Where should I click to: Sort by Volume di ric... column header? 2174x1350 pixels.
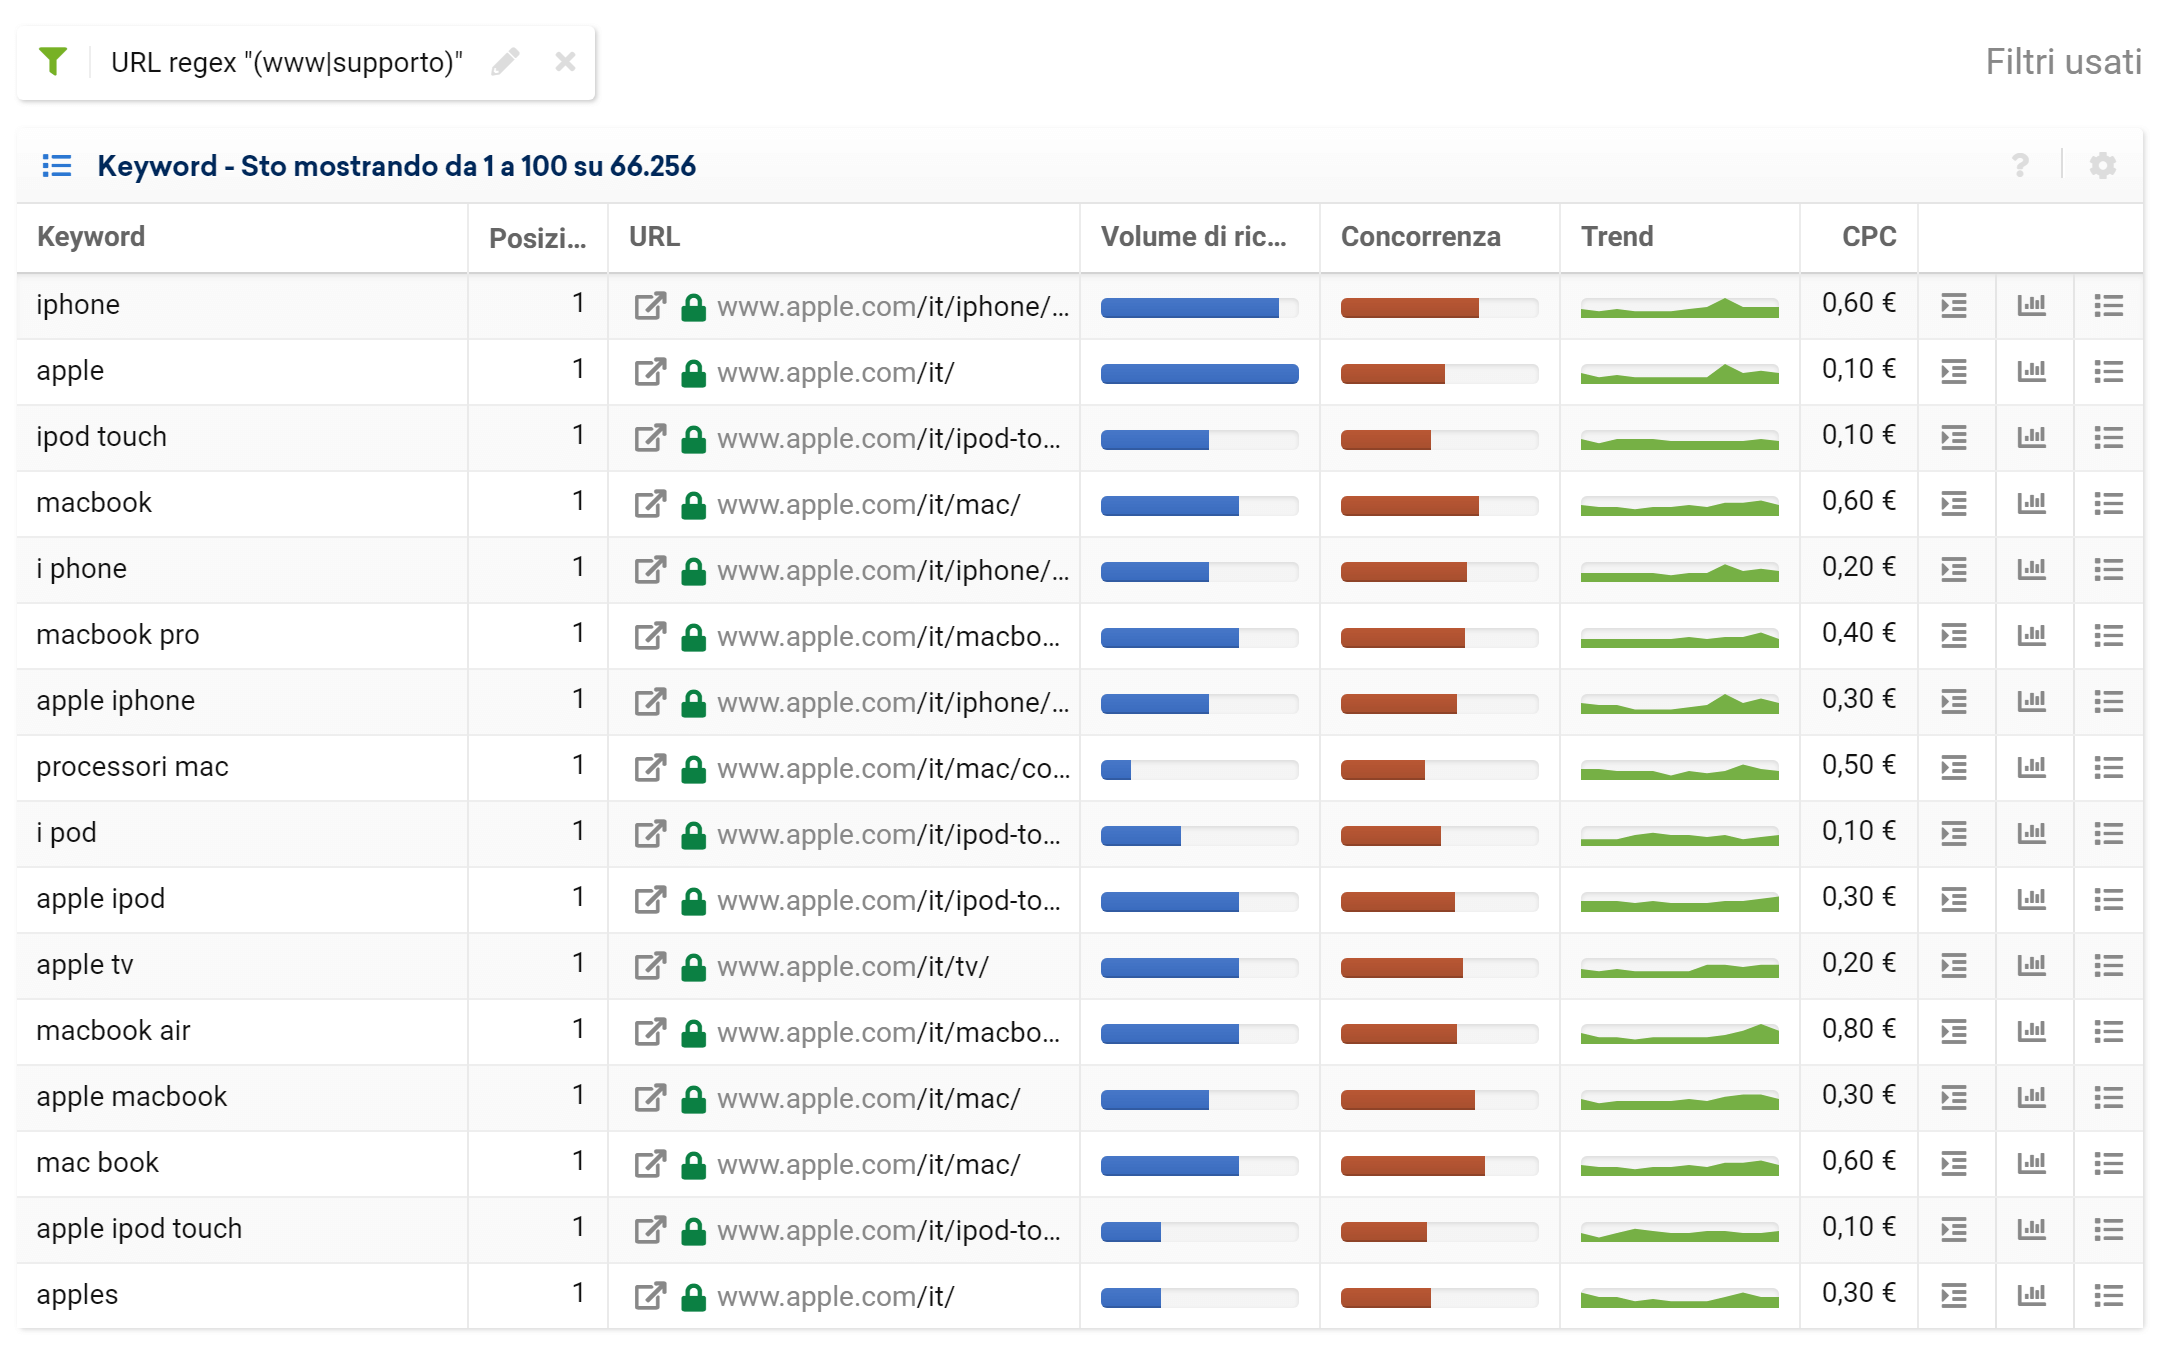1194,237
